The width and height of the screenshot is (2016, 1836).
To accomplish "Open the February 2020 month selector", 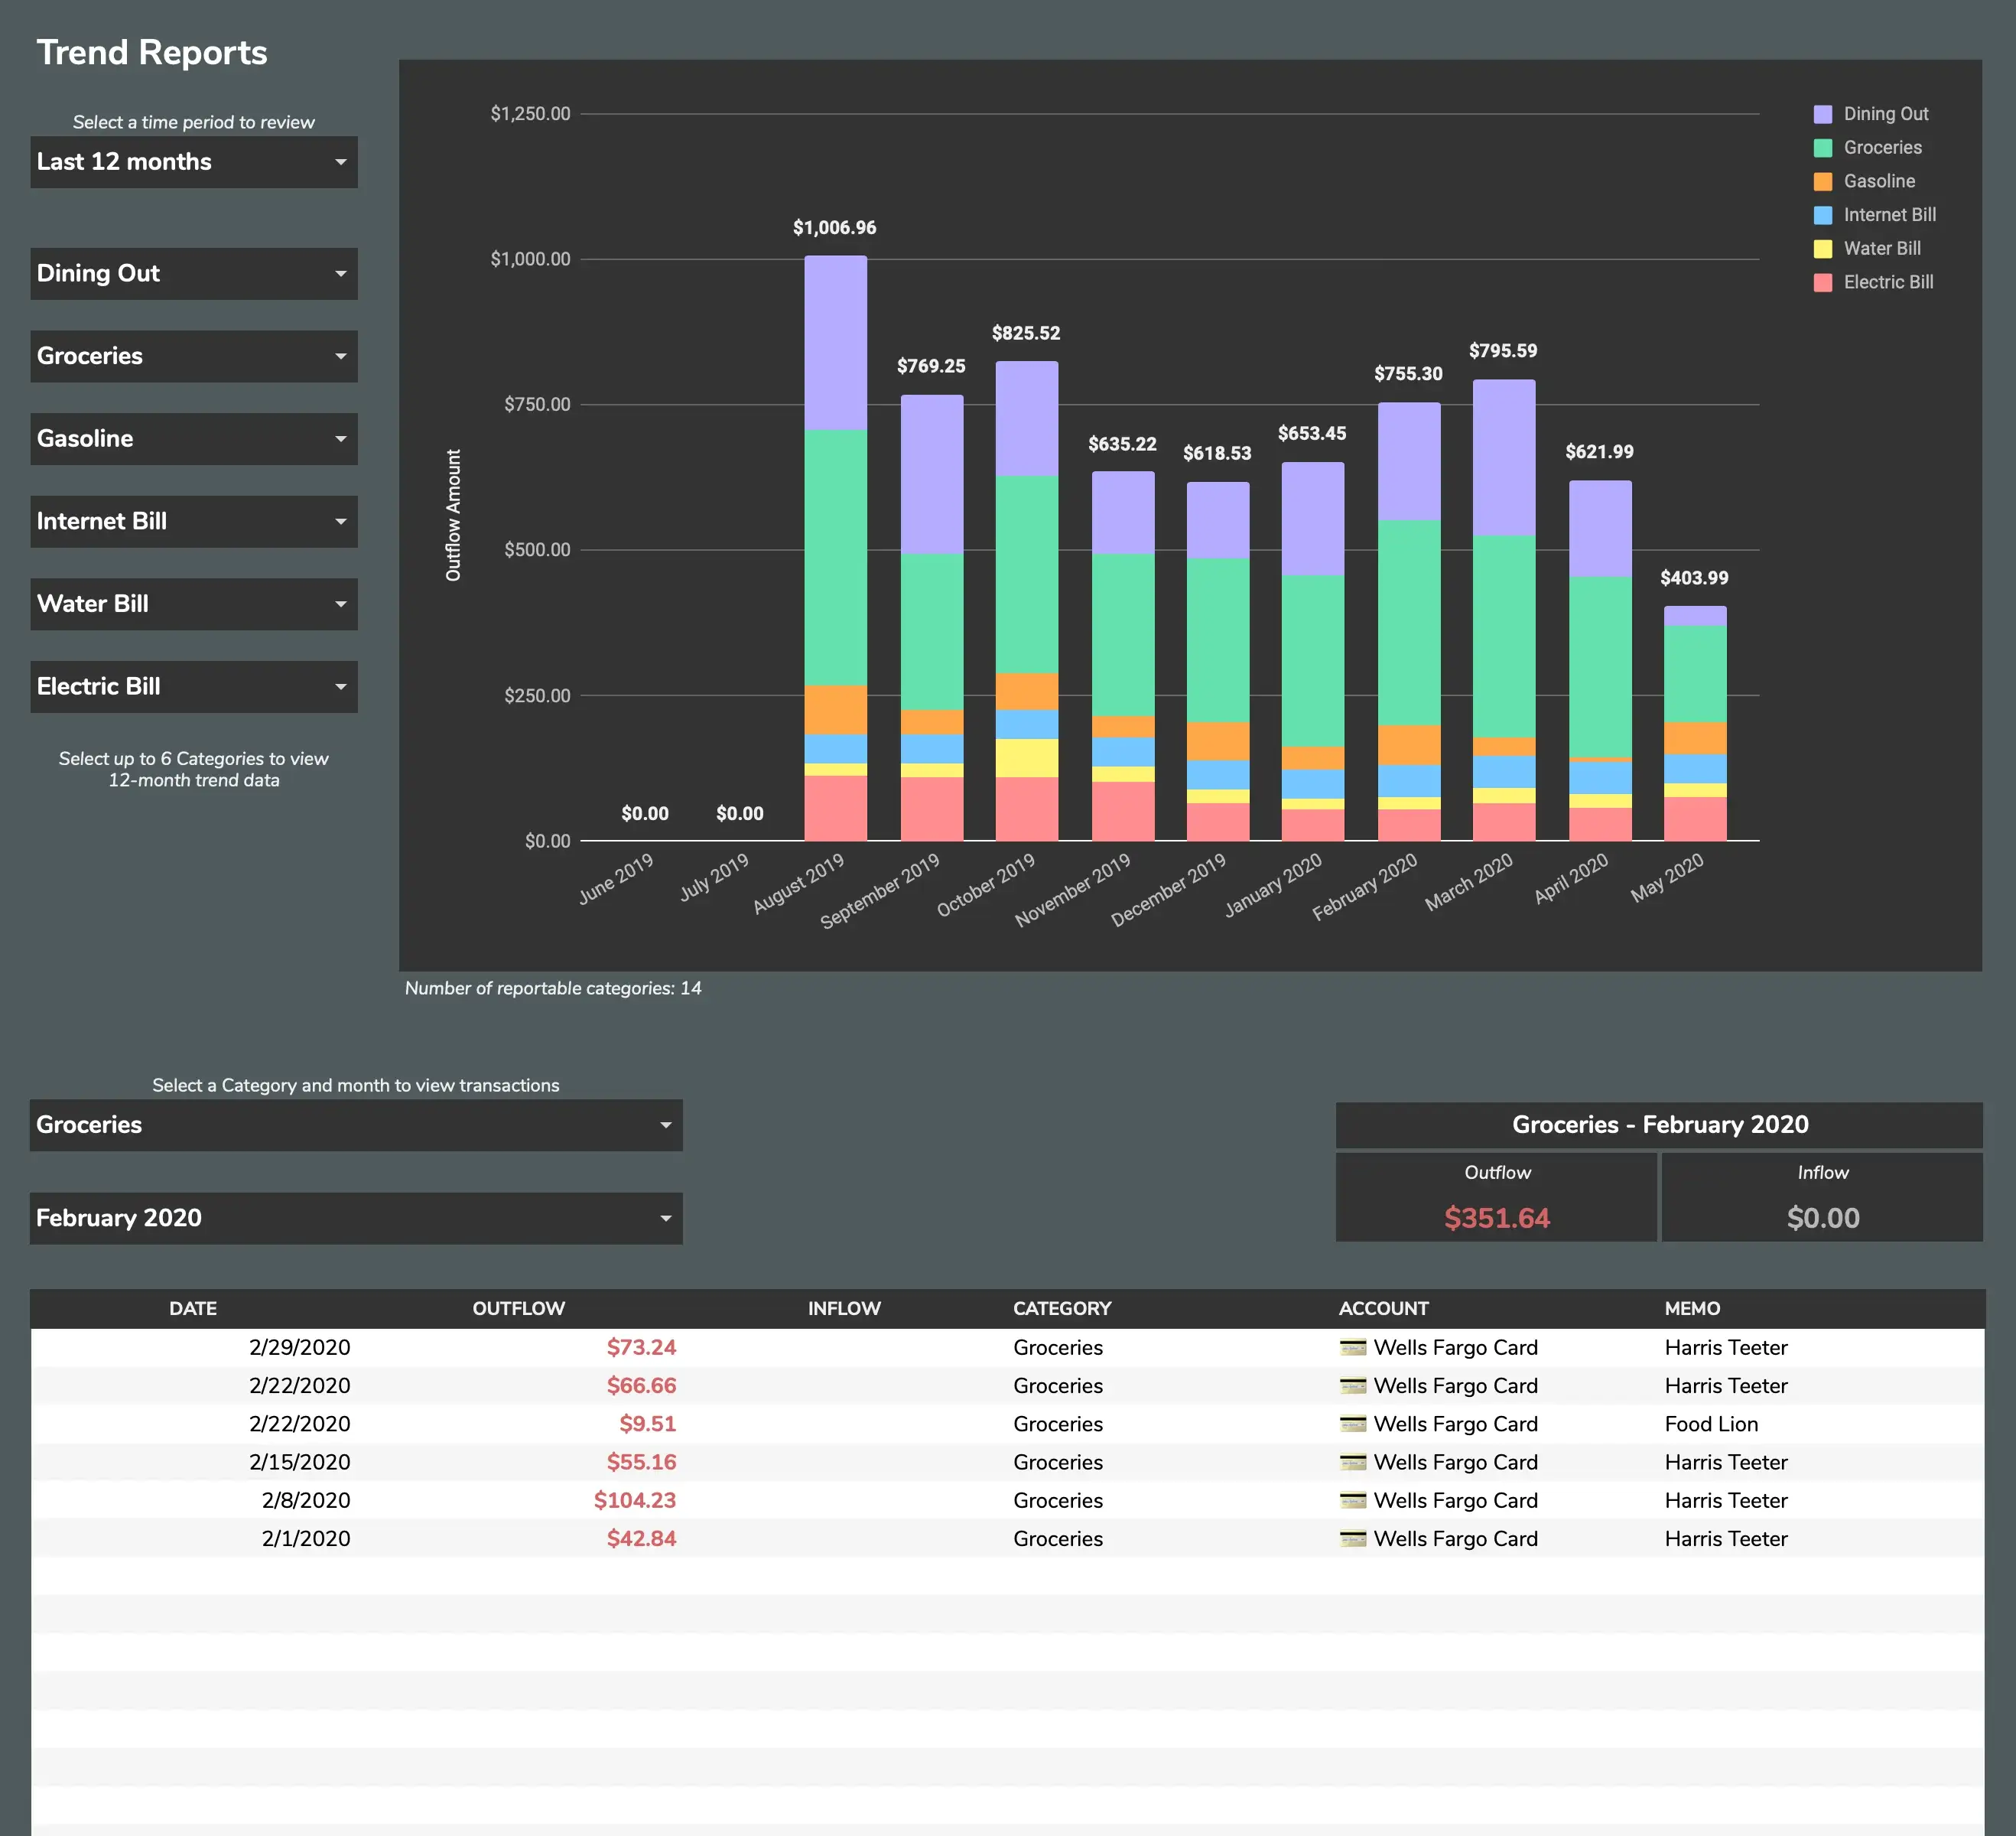I will point(356,1218).
